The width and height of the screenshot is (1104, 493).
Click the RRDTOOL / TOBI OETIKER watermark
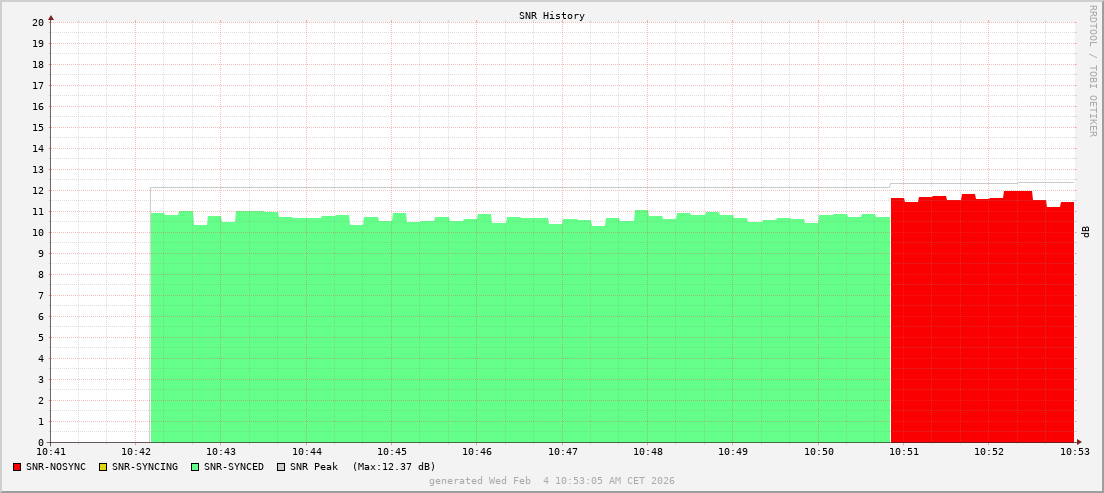[1092, 70]
